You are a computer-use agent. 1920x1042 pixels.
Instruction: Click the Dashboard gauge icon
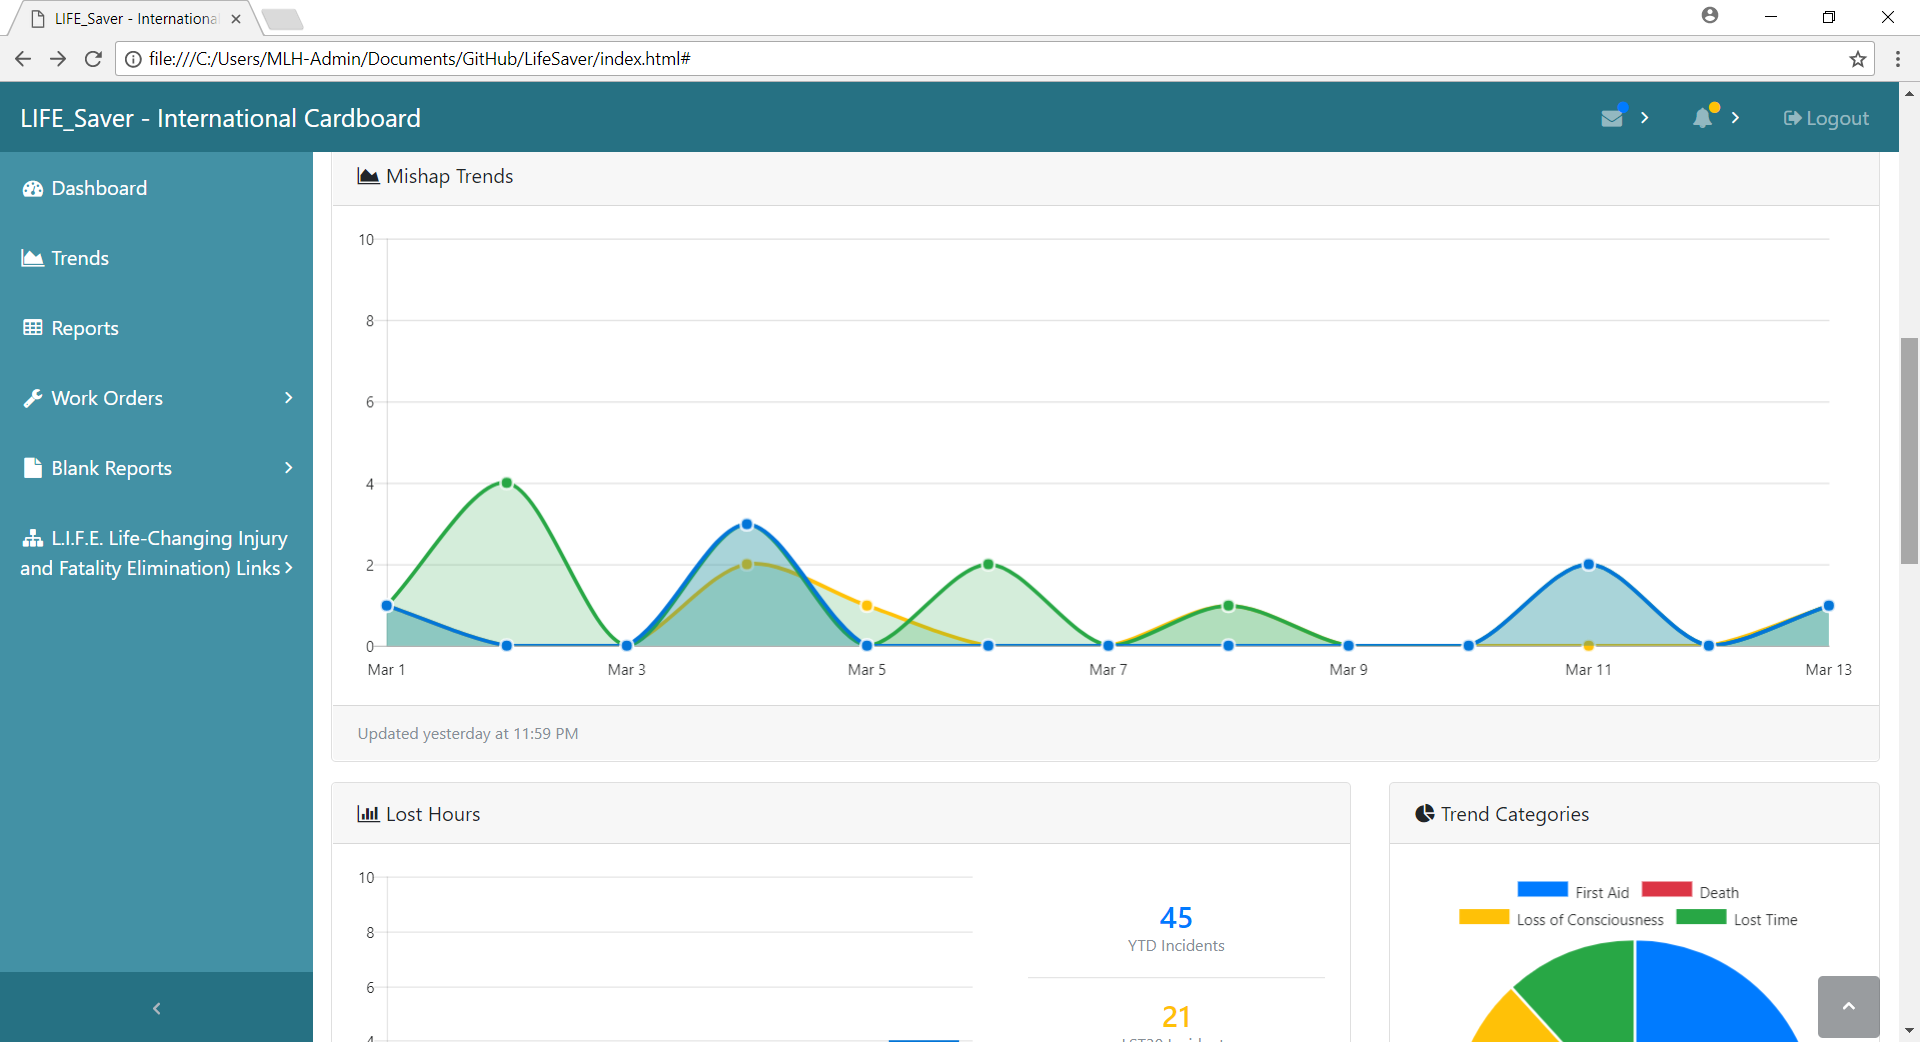(x=33, y=189)
